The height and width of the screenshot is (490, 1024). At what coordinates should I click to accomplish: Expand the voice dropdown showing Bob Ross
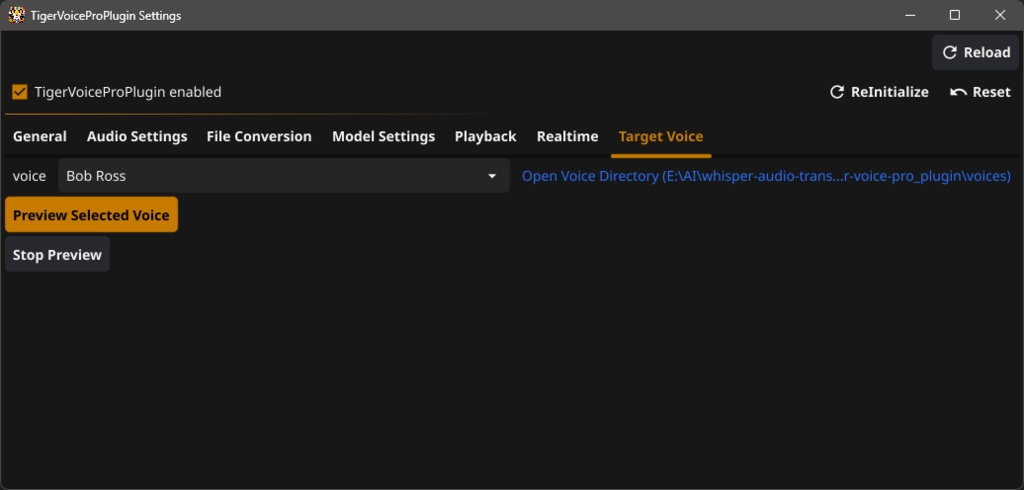coord(284,176)
